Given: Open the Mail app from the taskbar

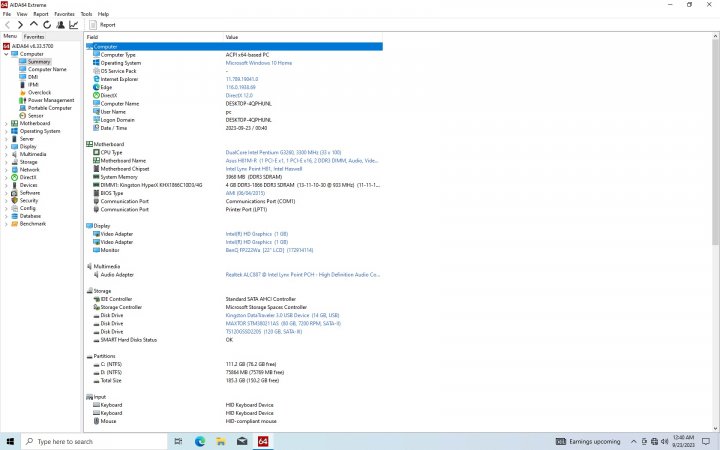Looking at the screenshot, I should [x=242, y=441].
